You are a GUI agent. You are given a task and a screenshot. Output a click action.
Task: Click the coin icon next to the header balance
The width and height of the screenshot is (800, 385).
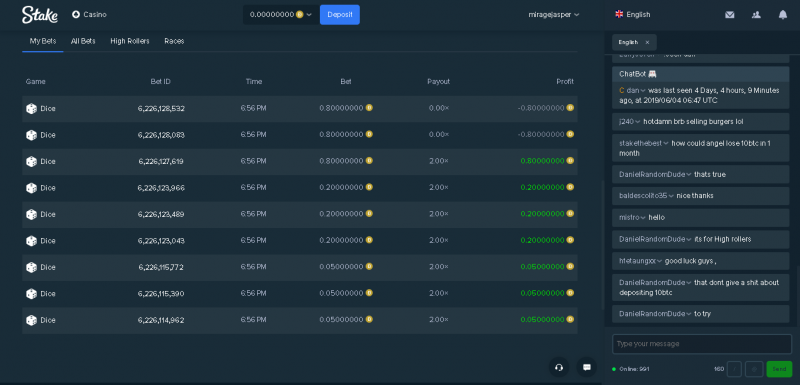tap(300, 15)
